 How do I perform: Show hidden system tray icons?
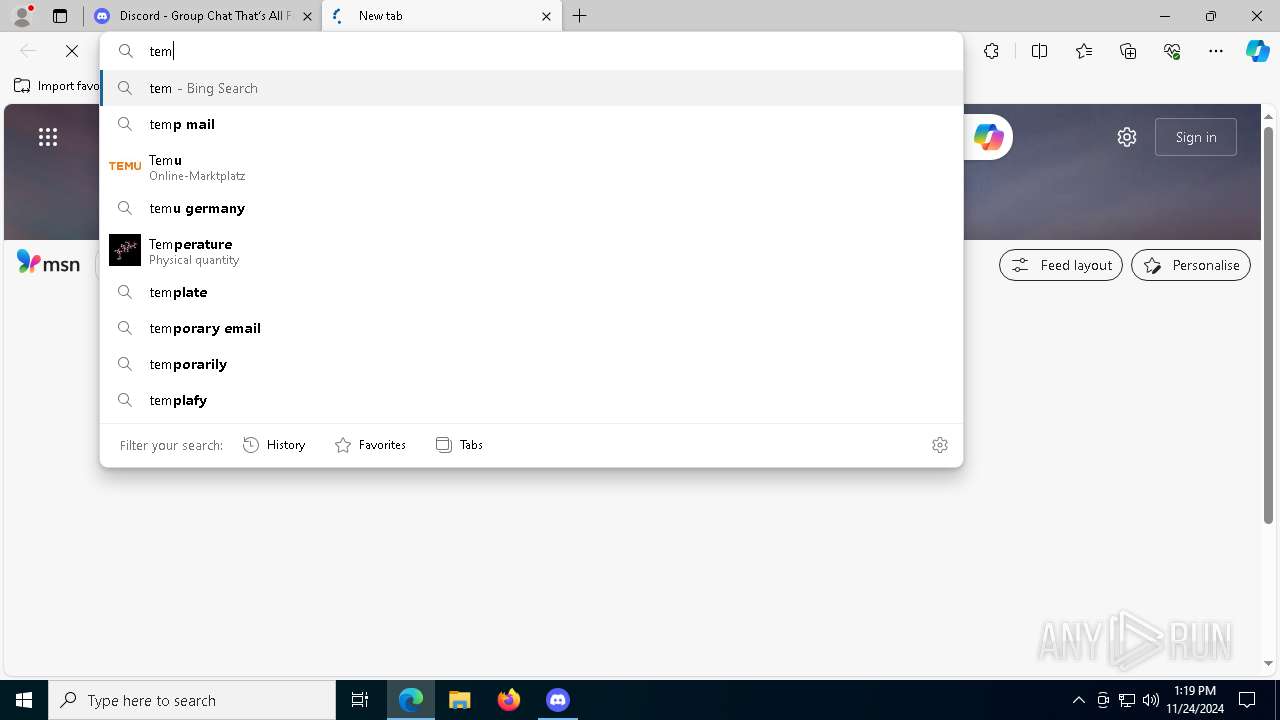point(1078,700)
